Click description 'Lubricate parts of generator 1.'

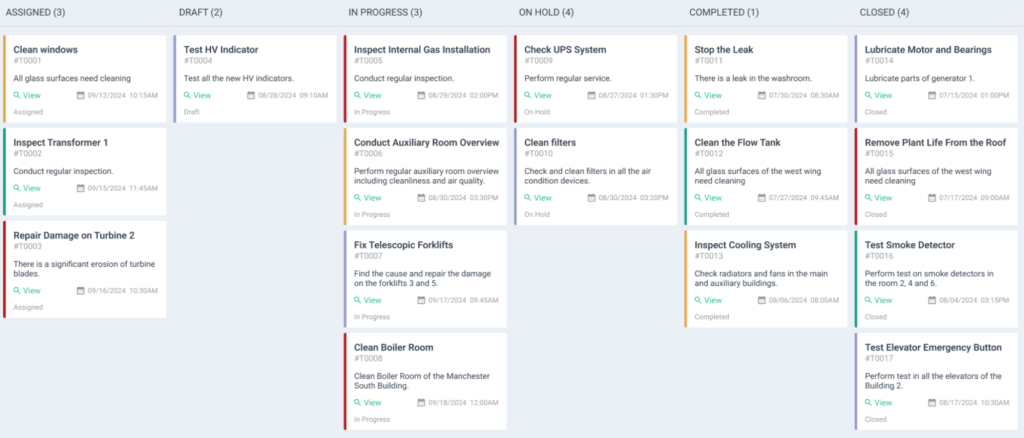920,78
